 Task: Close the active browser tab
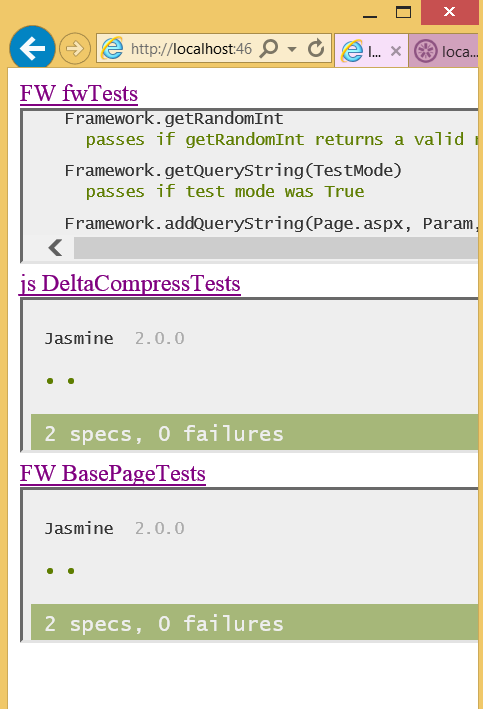tap(396, 51)
